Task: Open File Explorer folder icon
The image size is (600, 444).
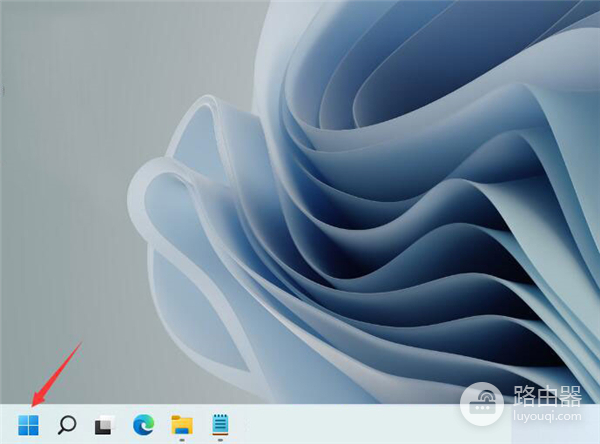Action: [x=181, y=424]
